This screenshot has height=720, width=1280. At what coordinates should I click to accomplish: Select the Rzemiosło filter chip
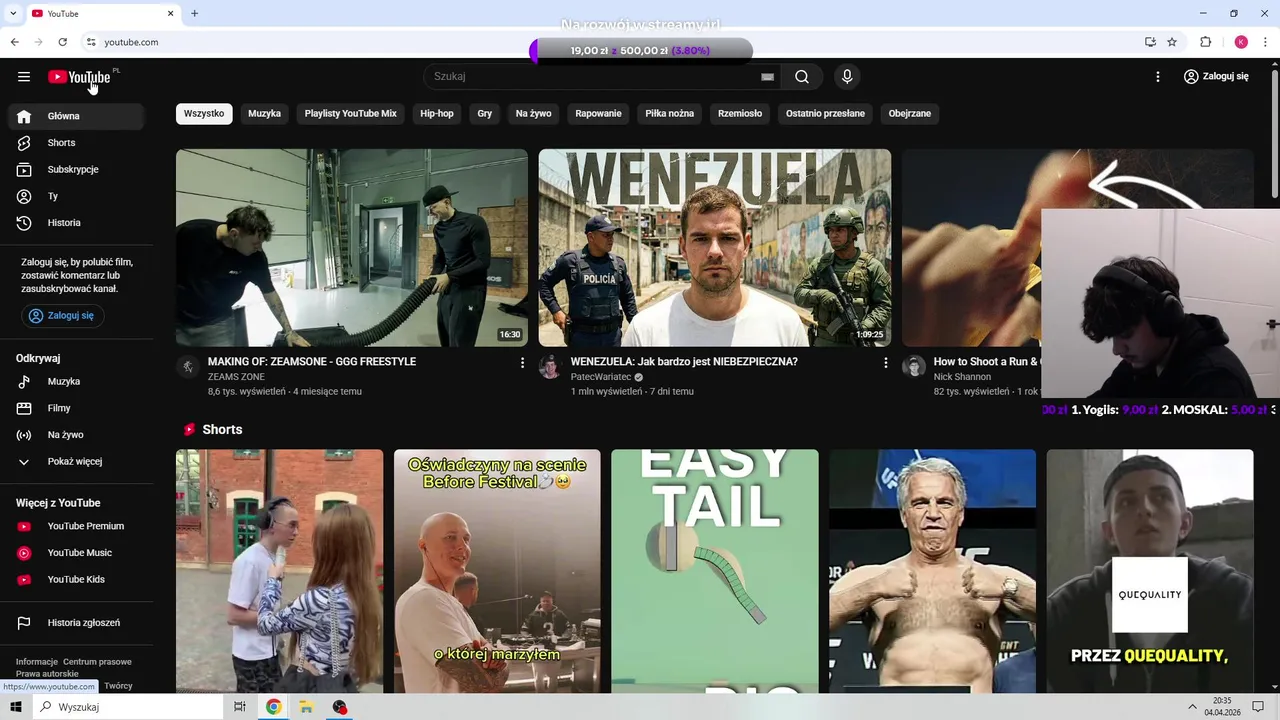pos(740,114)
